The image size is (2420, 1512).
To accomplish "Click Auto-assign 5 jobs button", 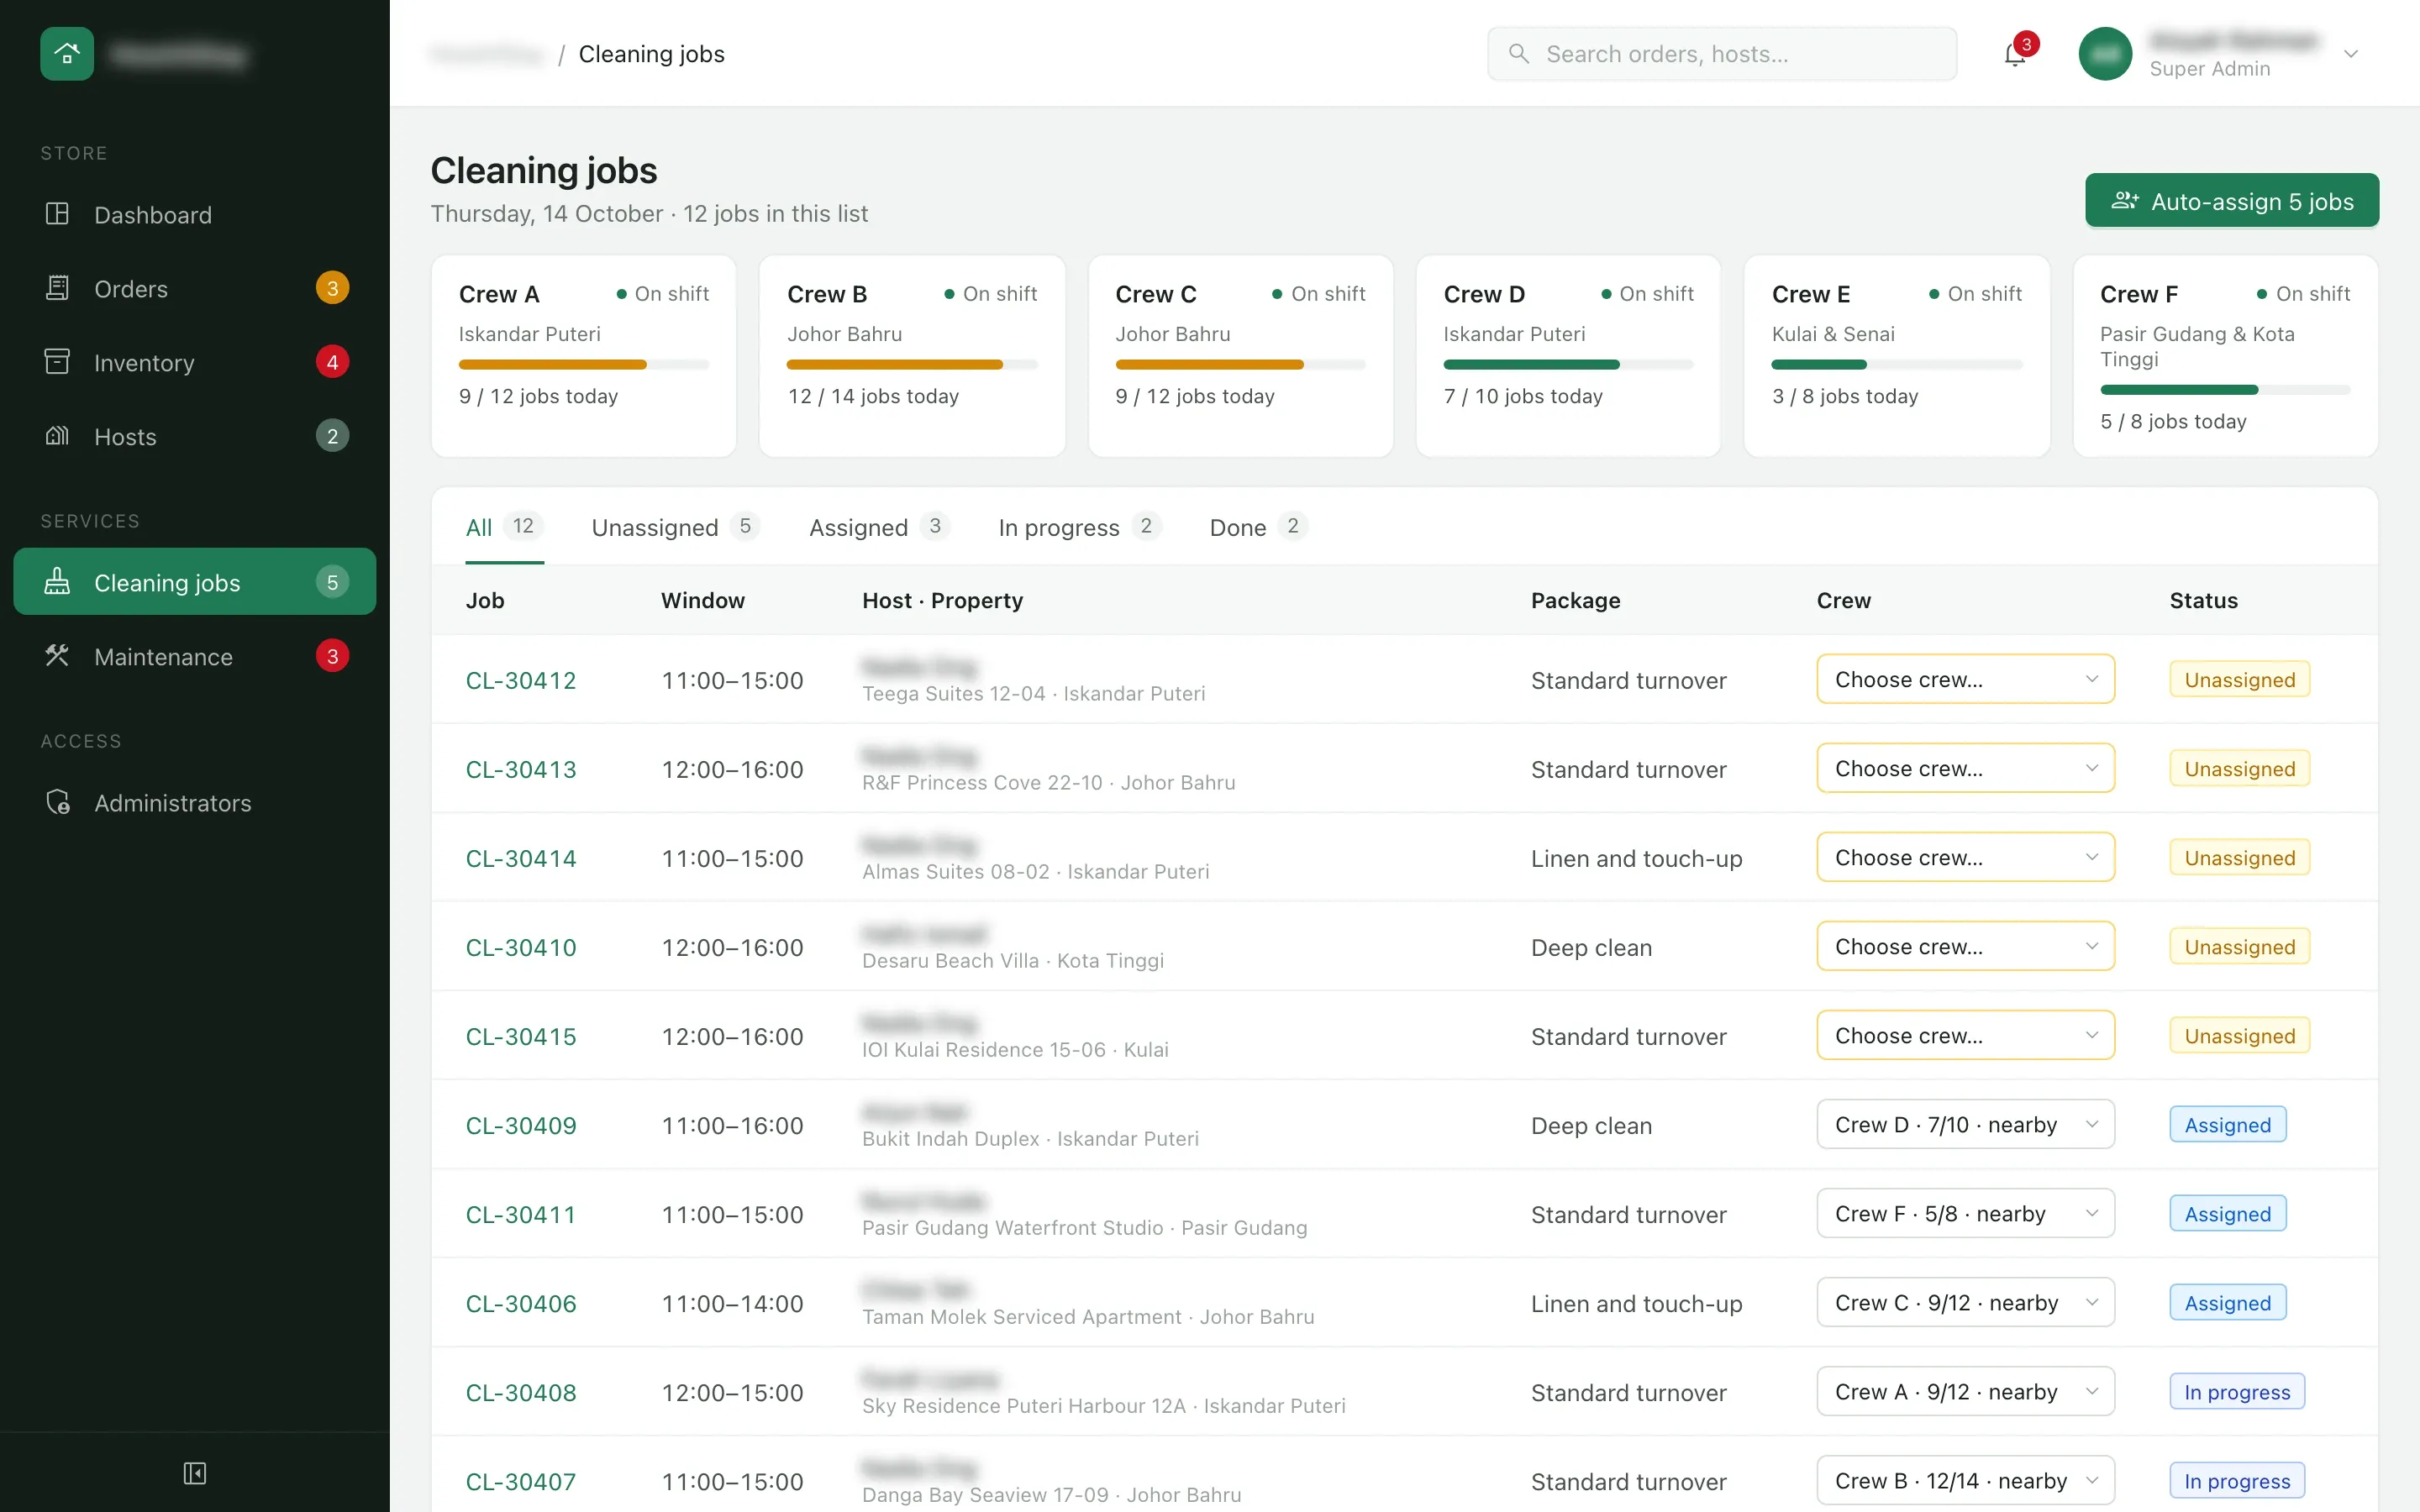I will pyautogui.click(x=2231, y=201).
